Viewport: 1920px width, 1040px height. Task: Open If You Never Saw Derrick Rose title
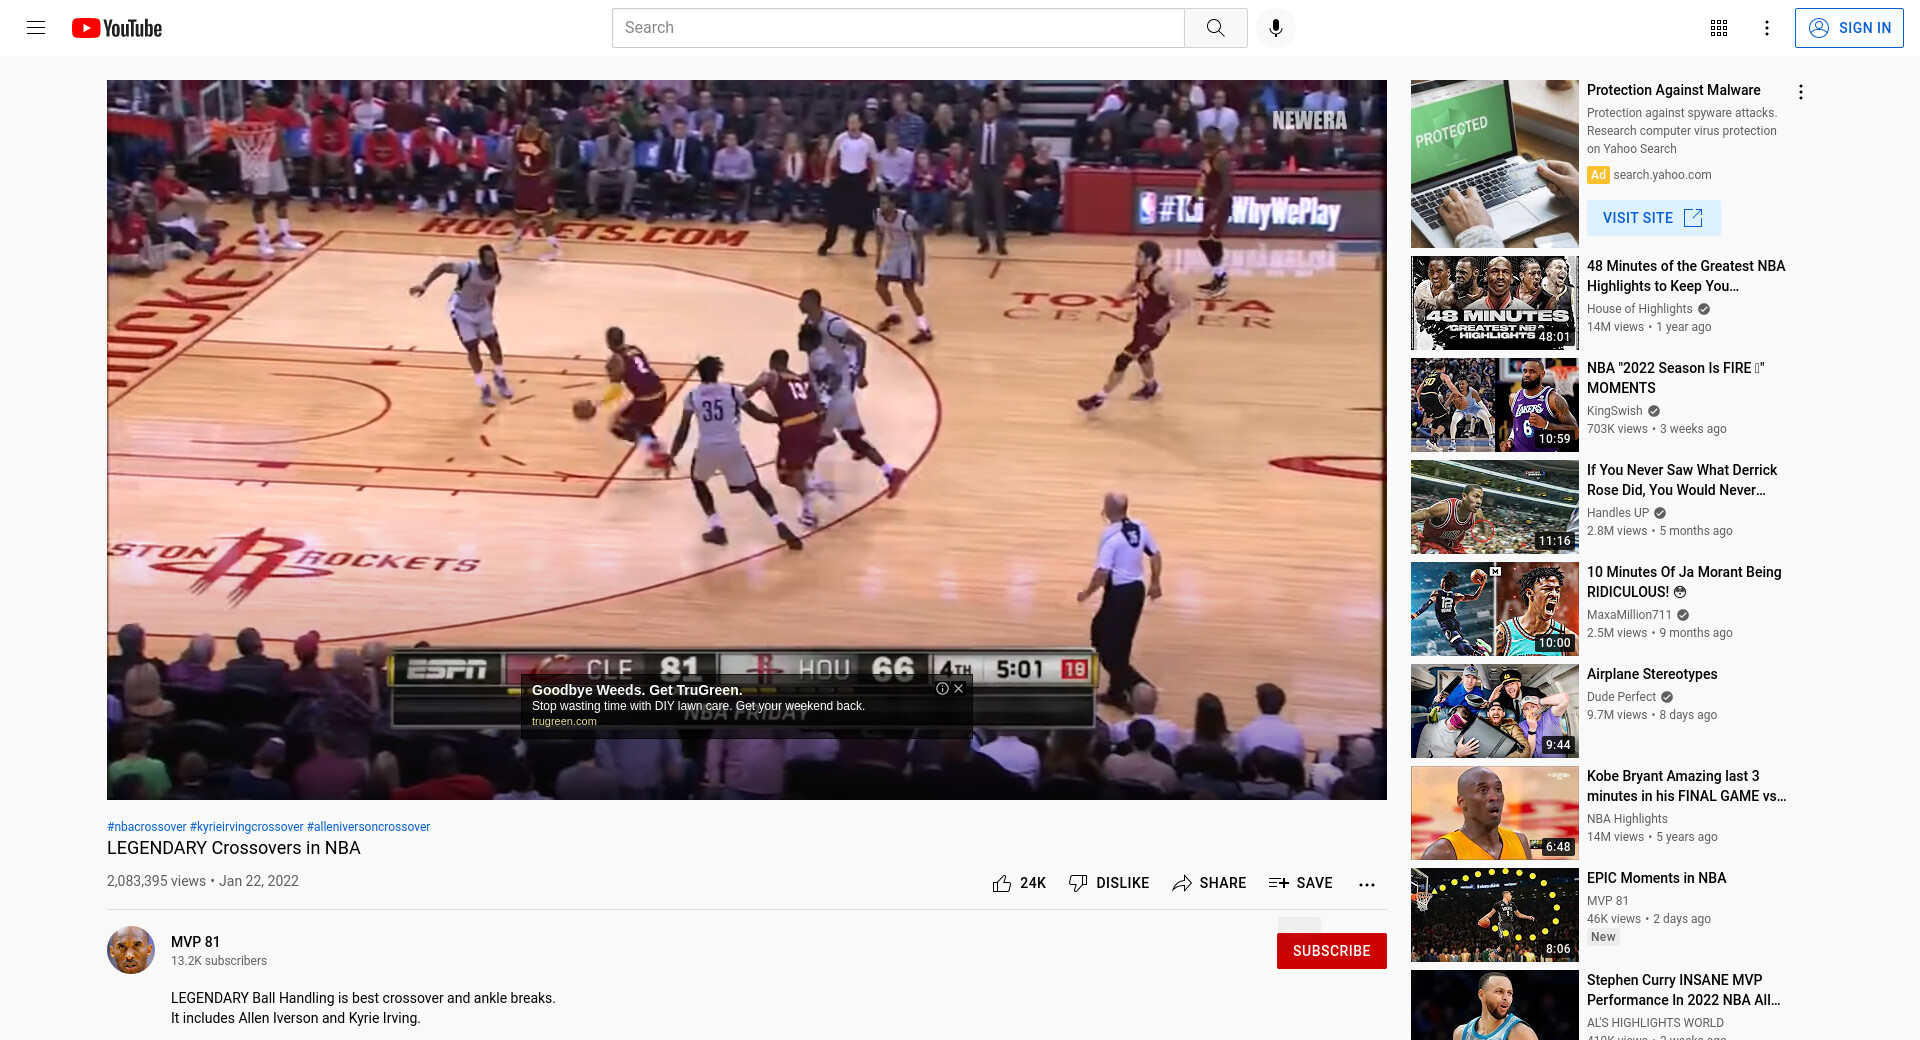pyautogui.click(x=1681, y=480)
